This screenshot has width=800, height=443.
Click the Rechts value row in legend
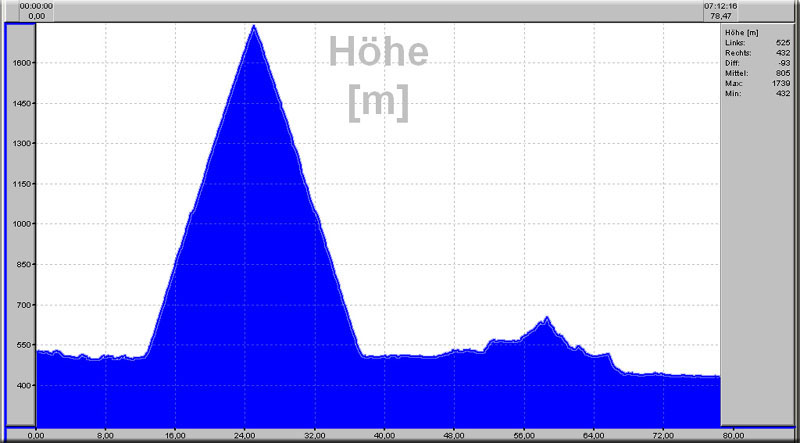coord(757,53)
